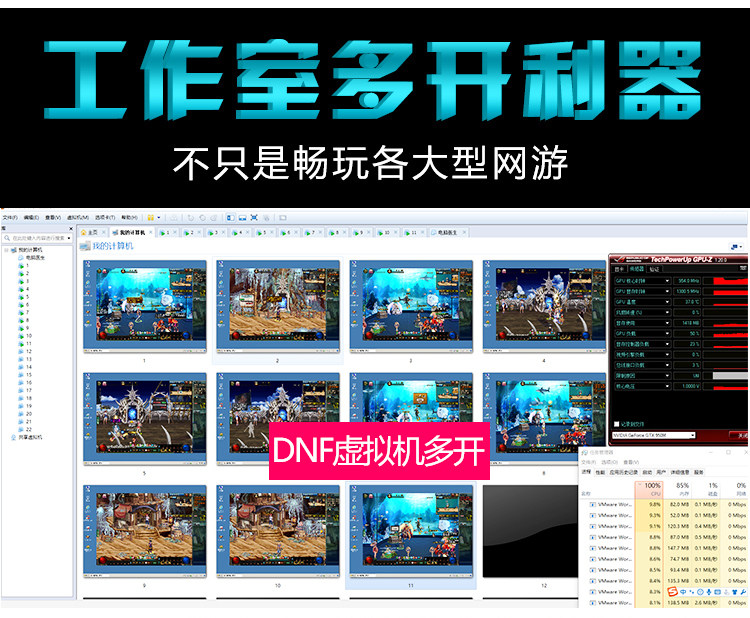This screenshot has width=750, height=618.
Task: Close the library sidebar panel
Action: pos(71,229)
